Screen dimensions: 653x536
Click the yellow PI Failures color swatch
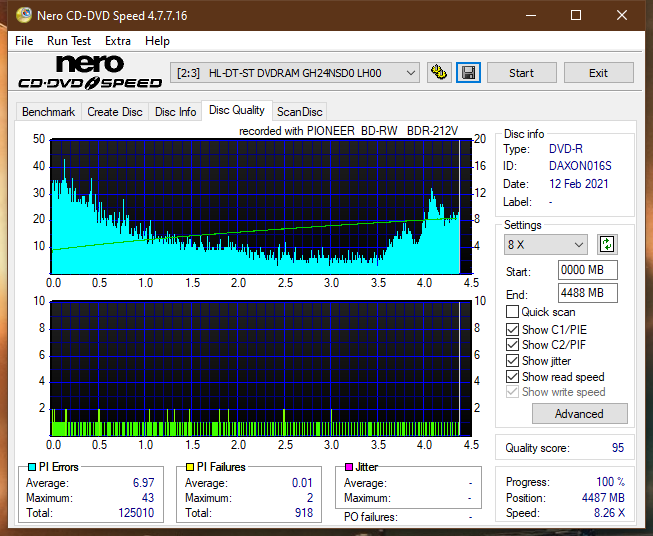click(190, 467)
